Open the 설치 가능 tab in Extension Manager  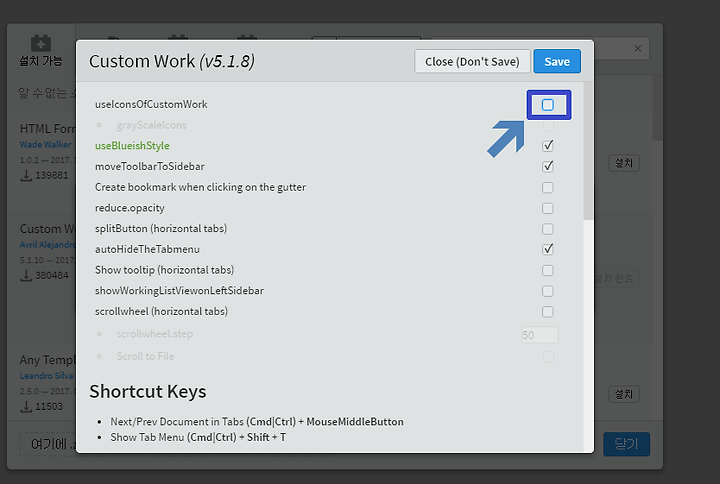(x=41, y=51)
